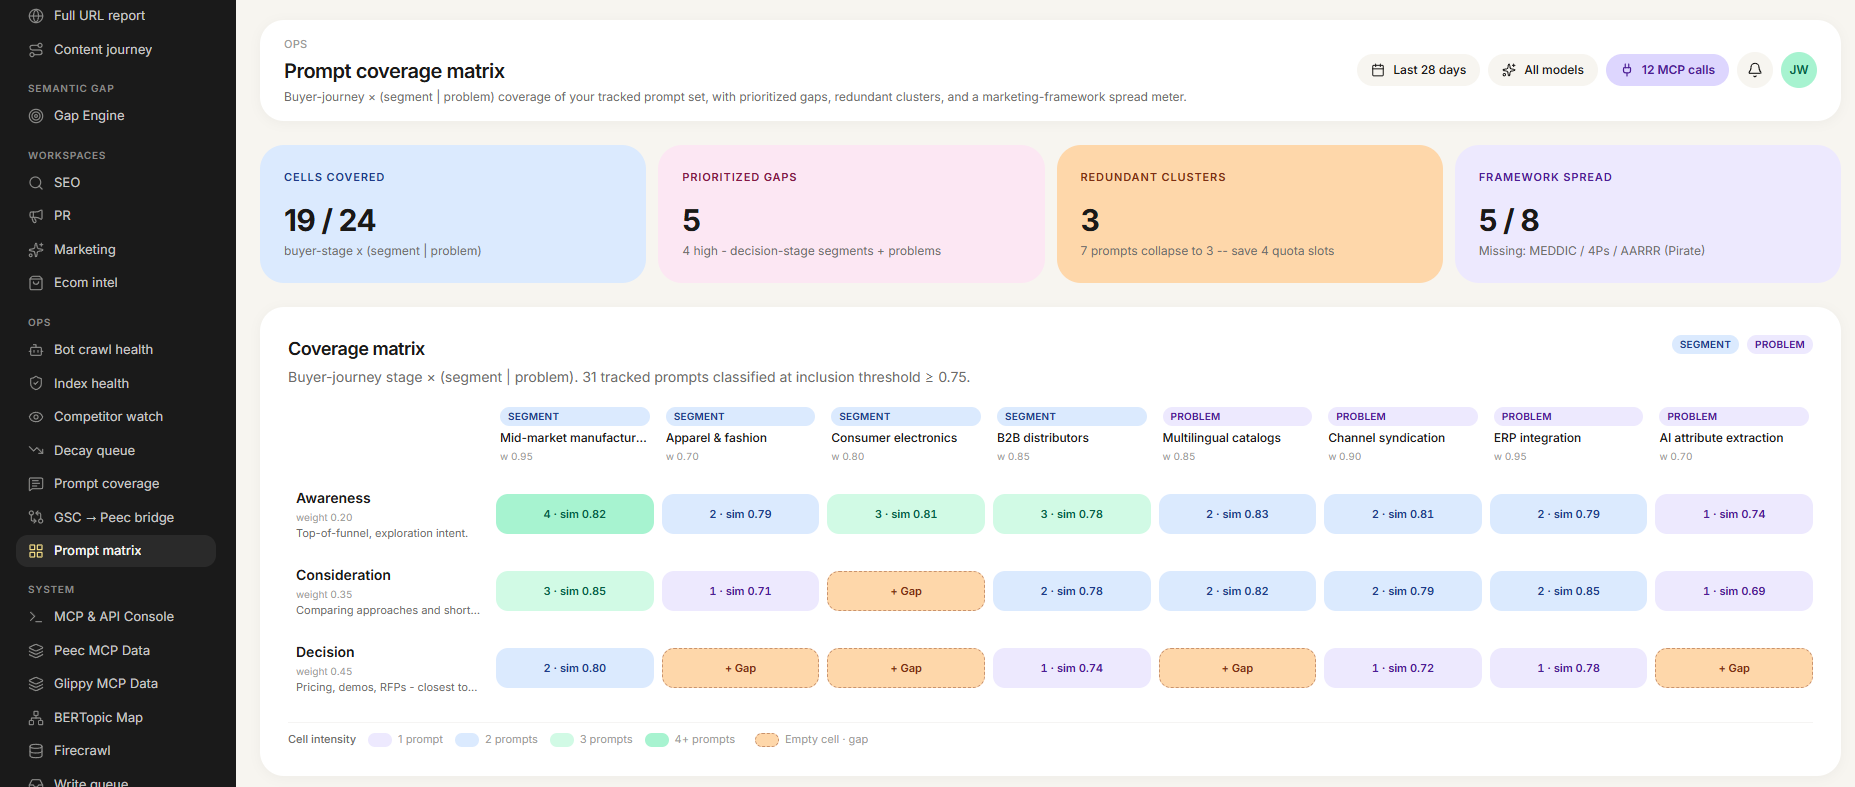
Task: Click the BERTopic Map icon
Action: [36, 718]
